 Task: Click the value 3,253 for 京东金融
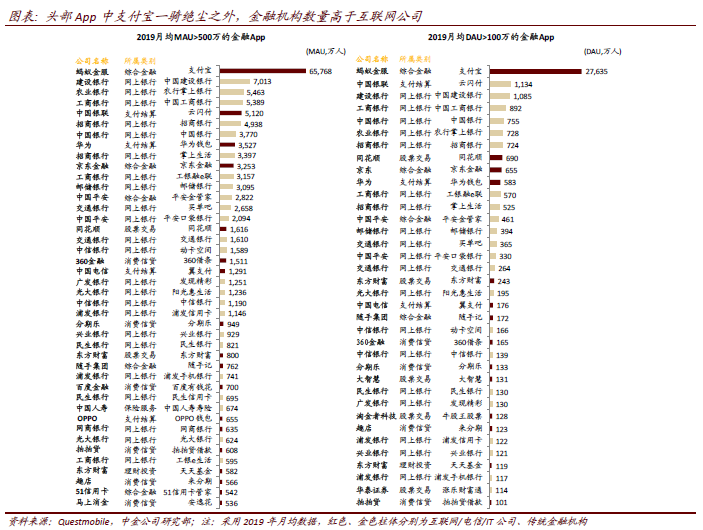point(246,166)
